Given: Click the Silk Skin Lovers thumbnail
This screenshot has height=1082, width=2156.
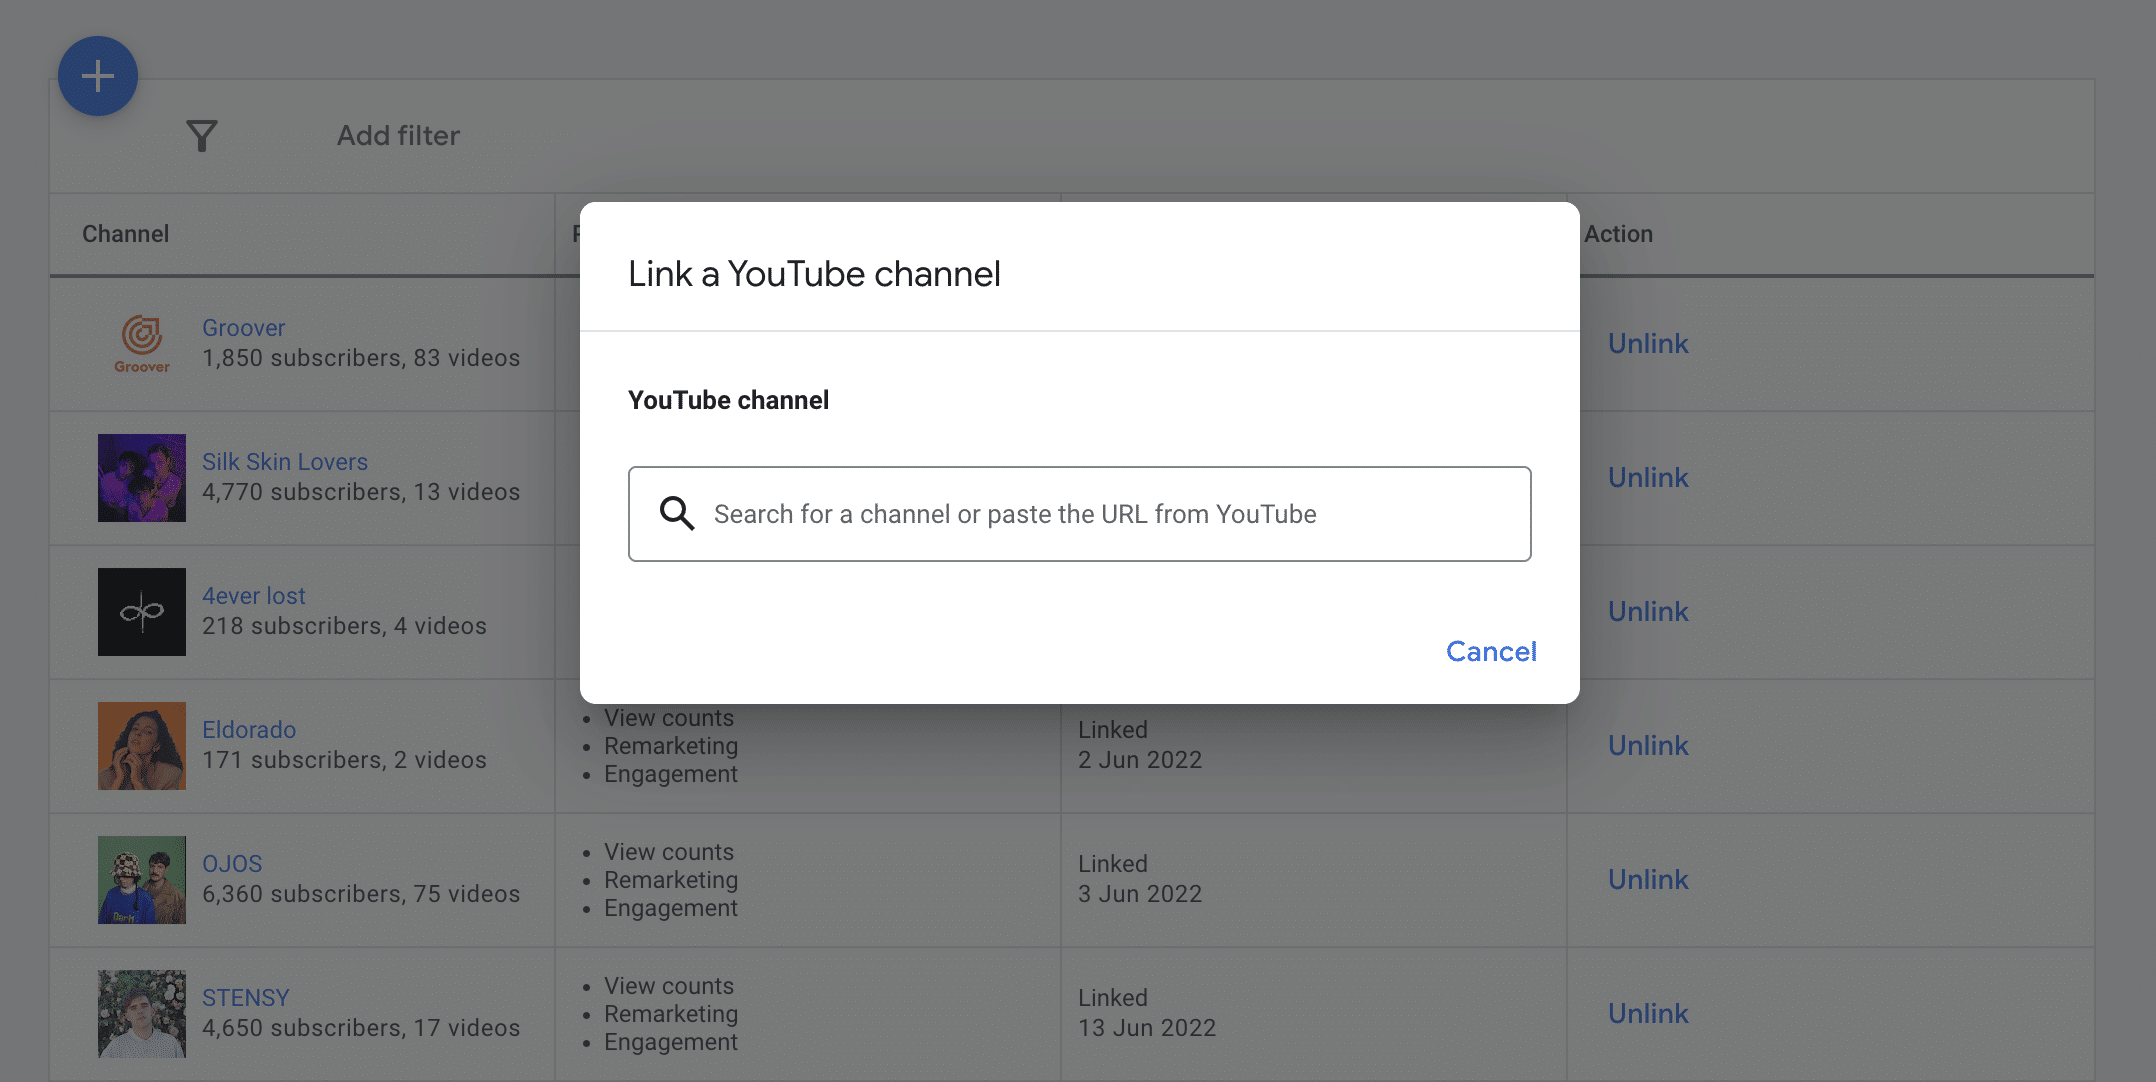Looking at the screenshot, I should pyautogui.click(x=142, y=478).
